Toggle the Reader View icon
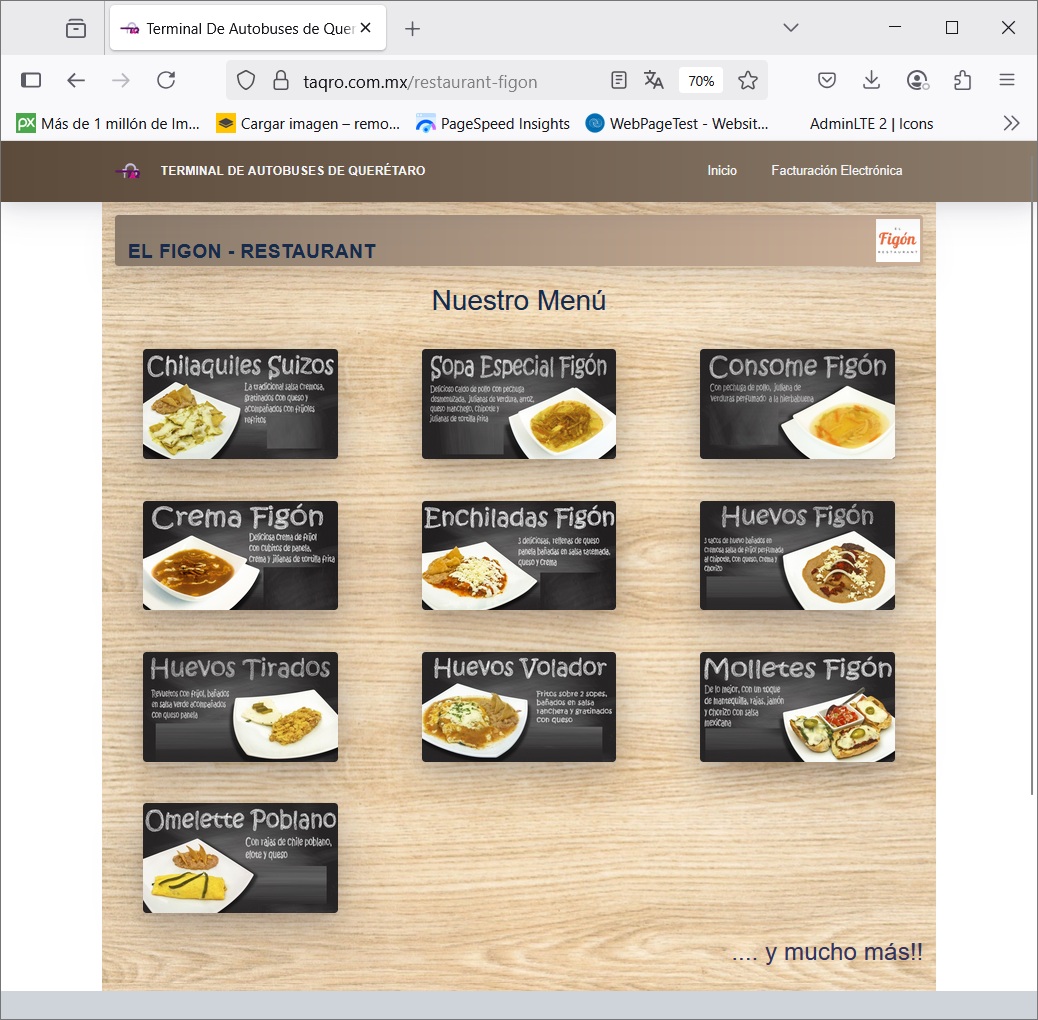The height and width of the screenshot is (1020, 1038). tap(619, 81)
